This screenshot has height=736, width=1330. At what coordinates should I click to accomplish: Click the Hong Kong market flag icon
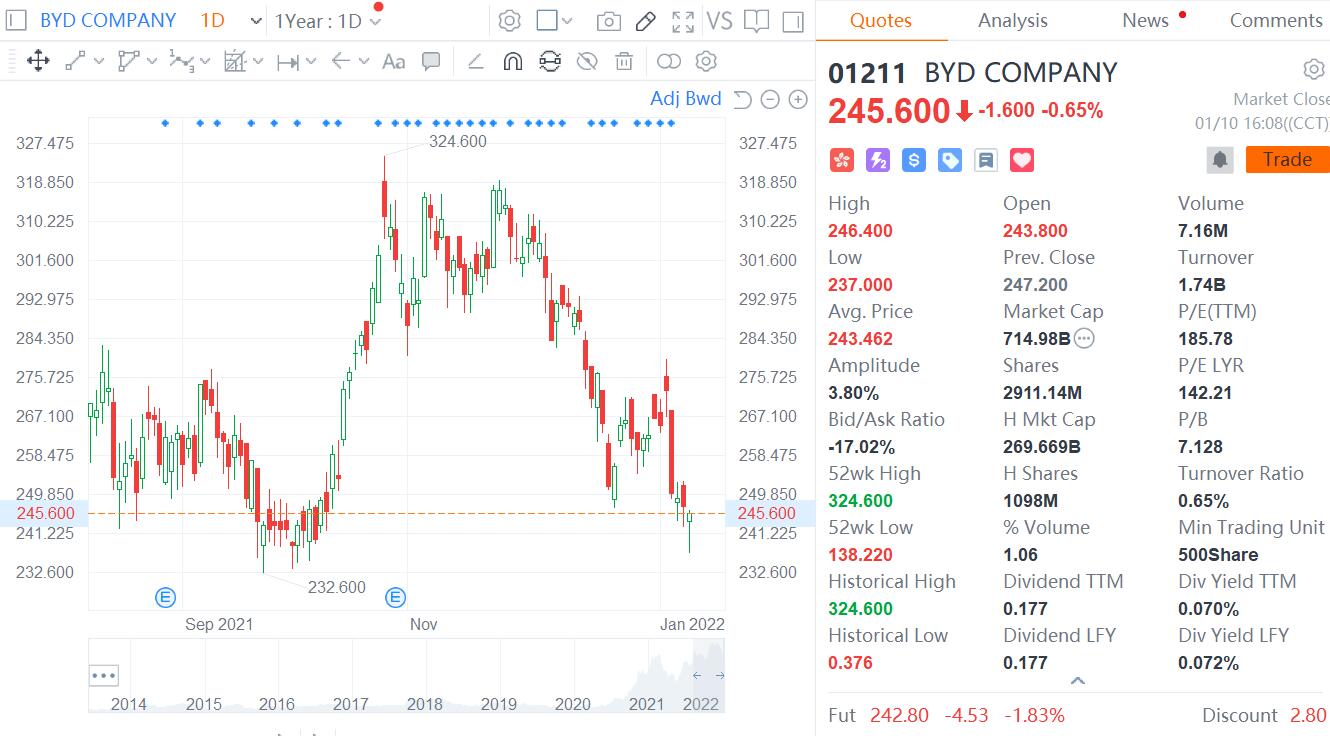[841, 160]
